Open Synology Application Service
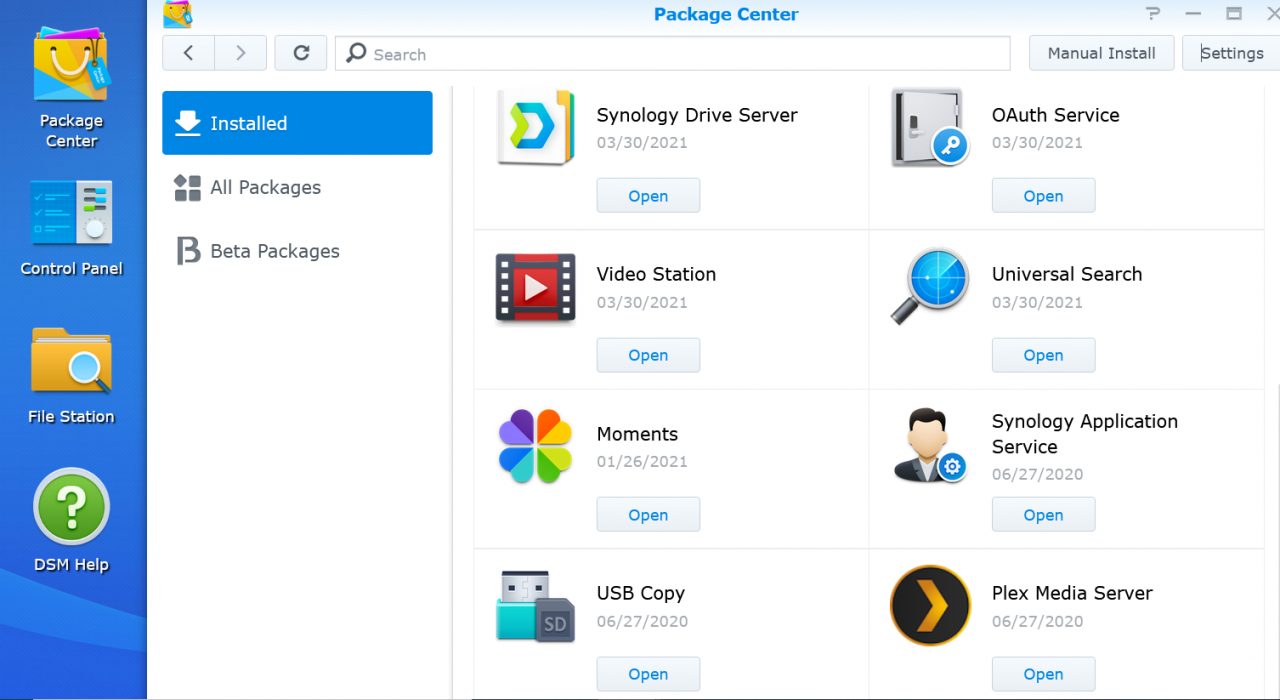This screenshot has width=1280, height=700. coord(1043,515)
